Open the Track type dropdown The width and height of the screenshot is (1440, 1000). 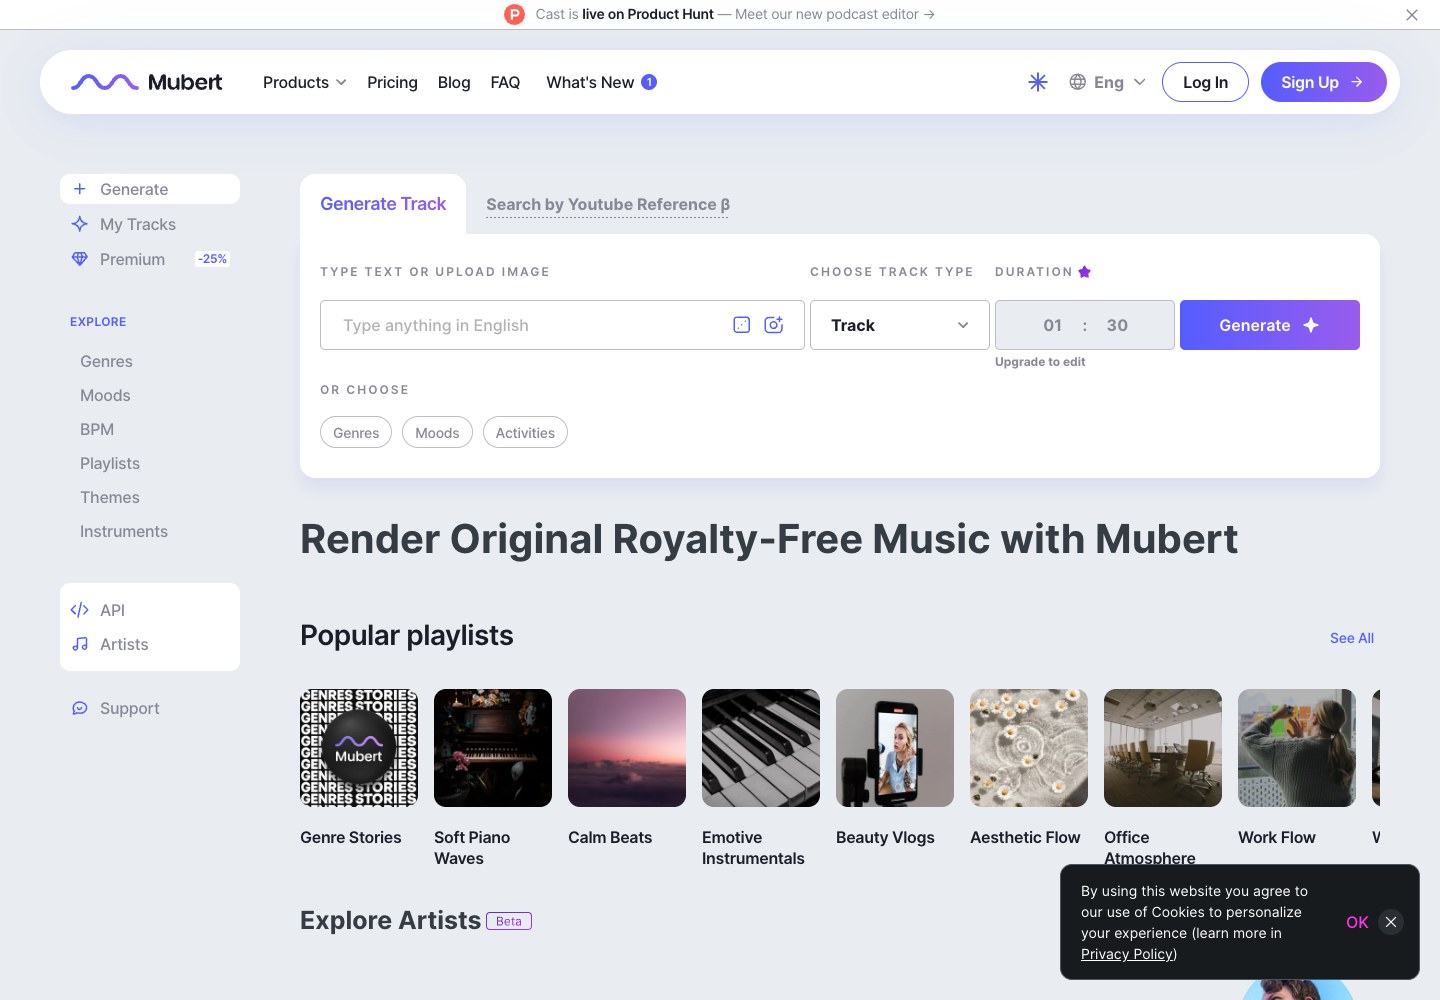pyautogui.click(x=900, y=325)
